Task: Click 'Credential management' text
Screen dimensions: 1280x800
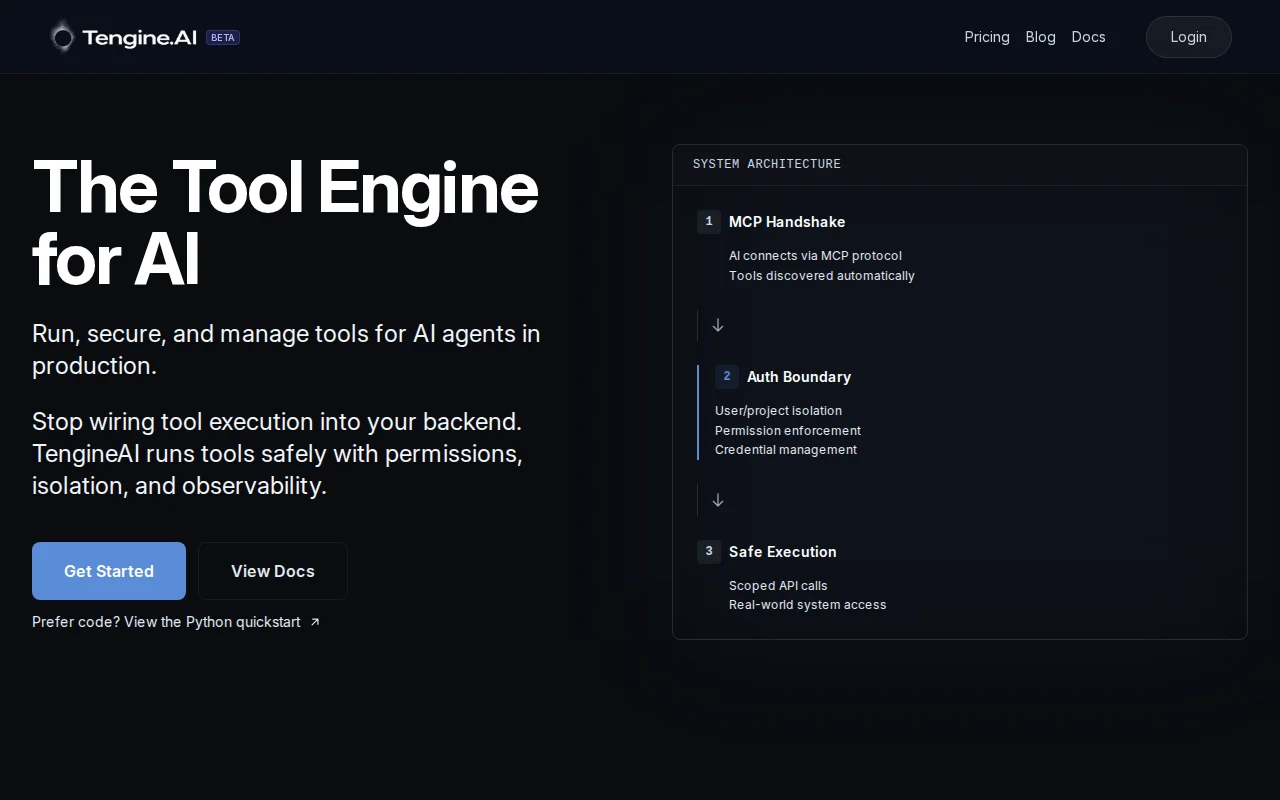Action: pos(786,450)
